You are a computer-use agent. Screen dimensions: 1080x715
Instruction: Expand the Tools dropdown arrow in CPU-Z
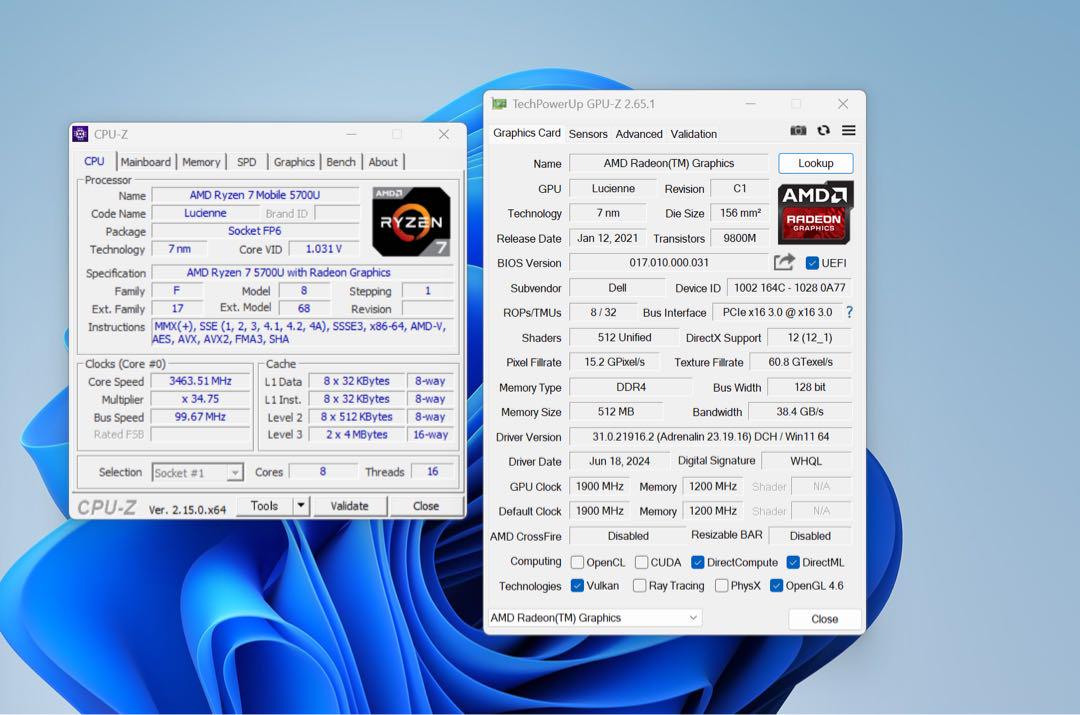pyautogui.click(x=301, y=506)
